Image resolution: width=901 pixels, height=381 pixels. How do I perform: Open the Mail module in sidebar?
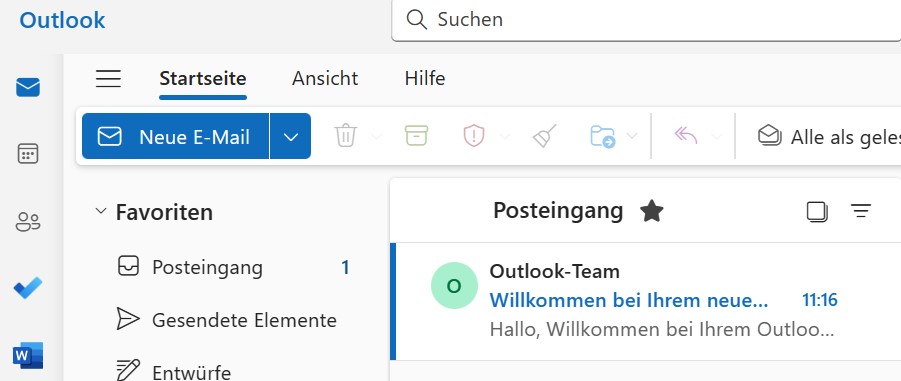coord(28,87)
